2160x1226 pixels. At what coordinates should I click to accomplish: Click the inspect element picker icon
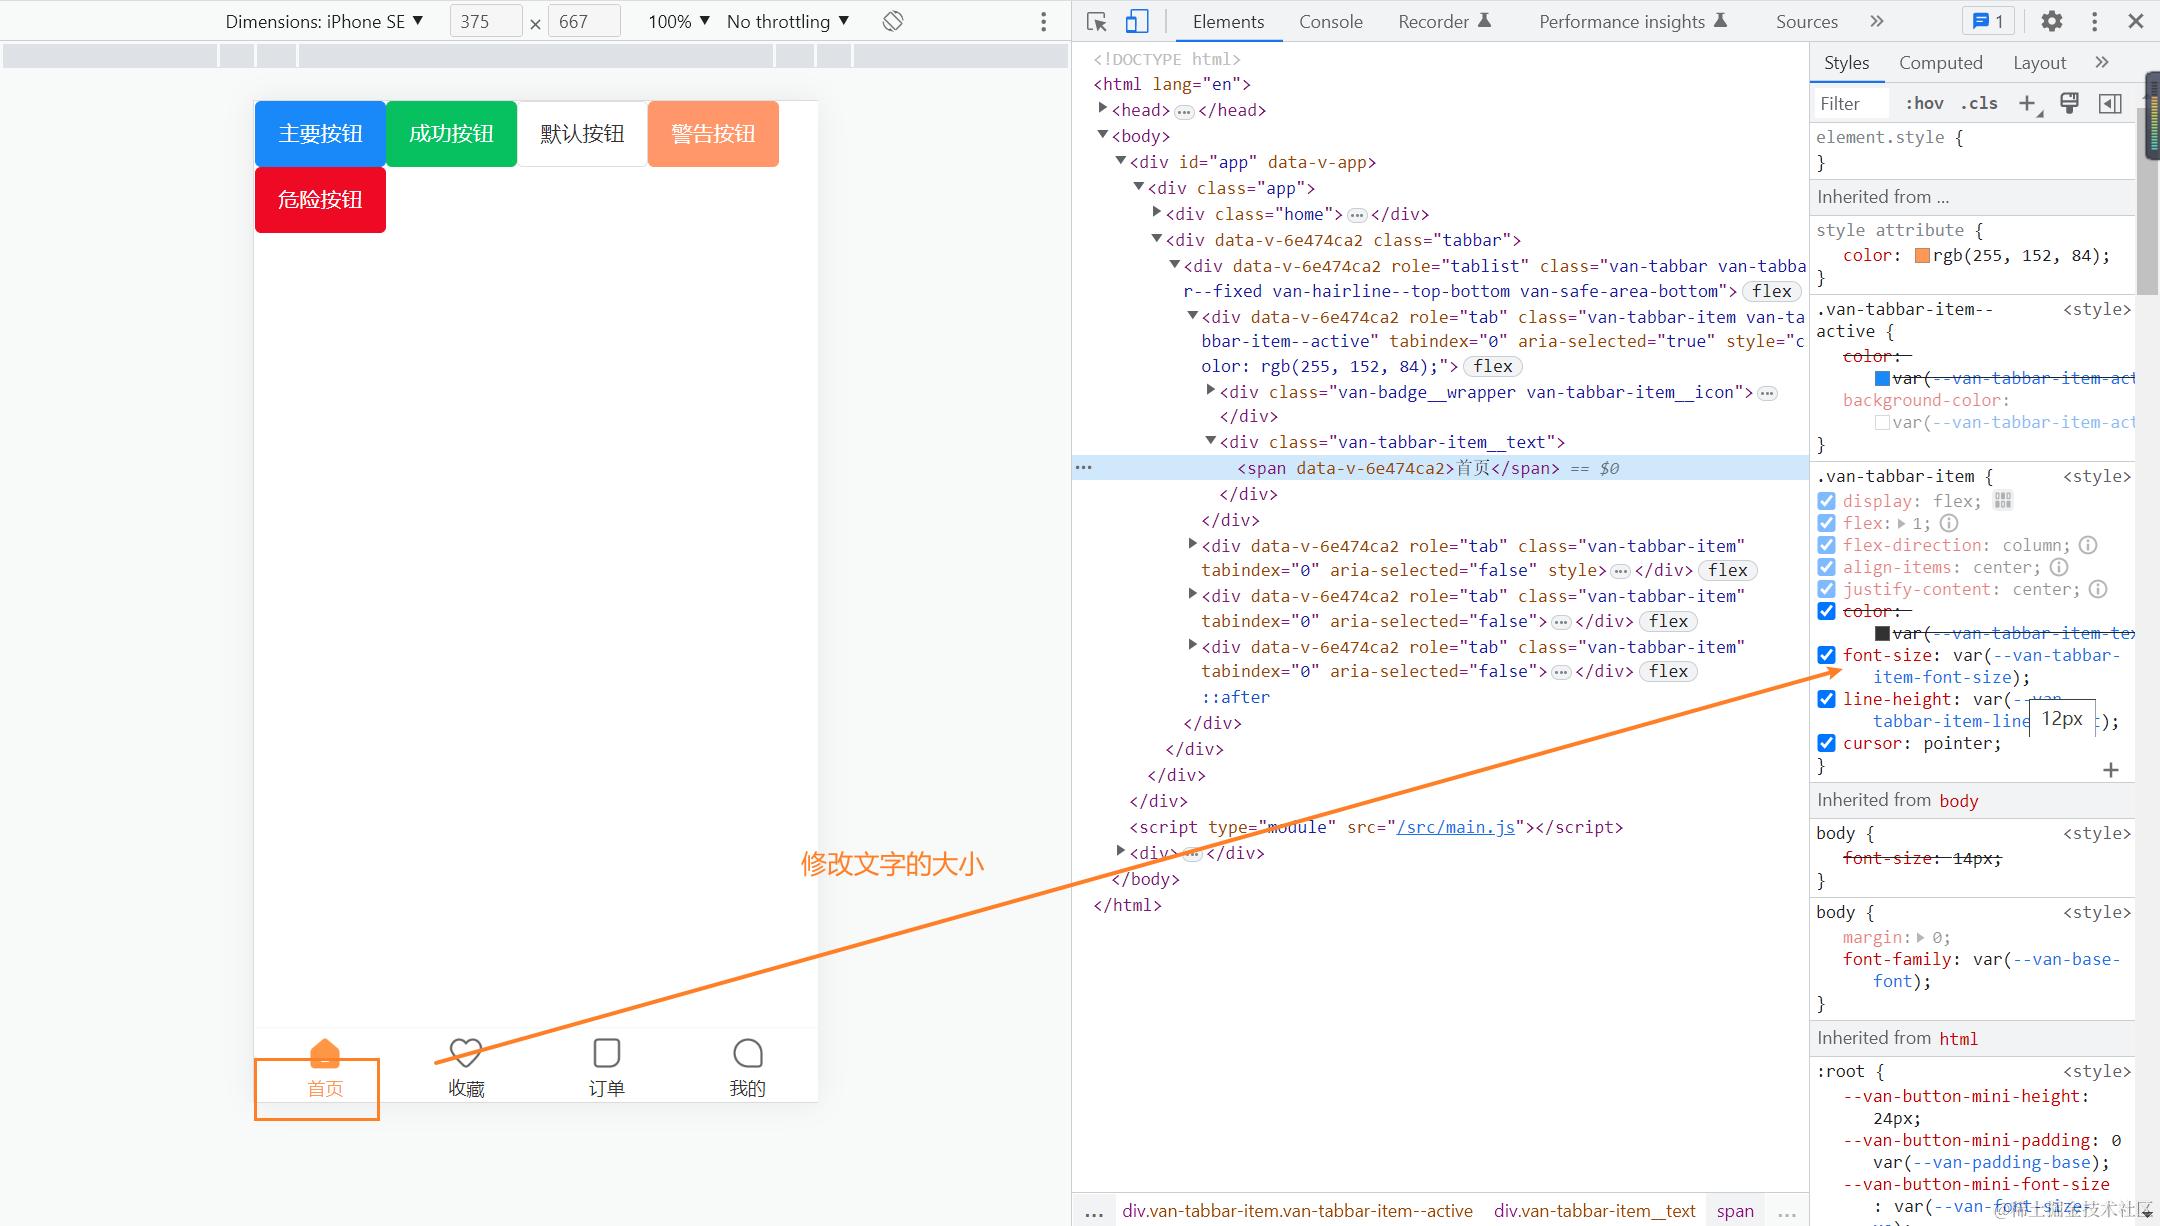click(x=1097, y=21)
